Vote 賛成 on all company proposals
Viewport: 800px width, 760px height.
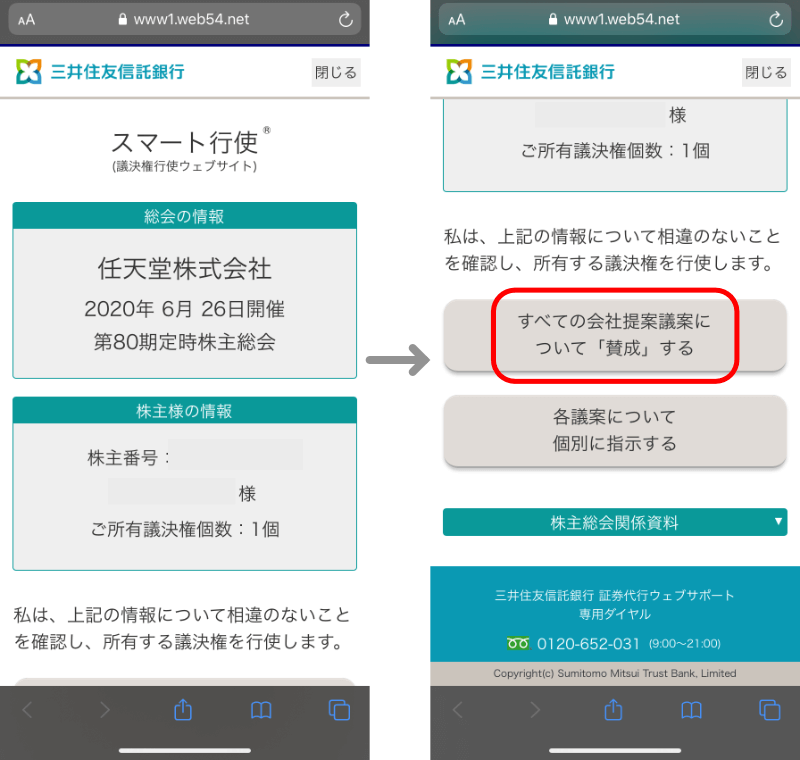tap(615, 335)
